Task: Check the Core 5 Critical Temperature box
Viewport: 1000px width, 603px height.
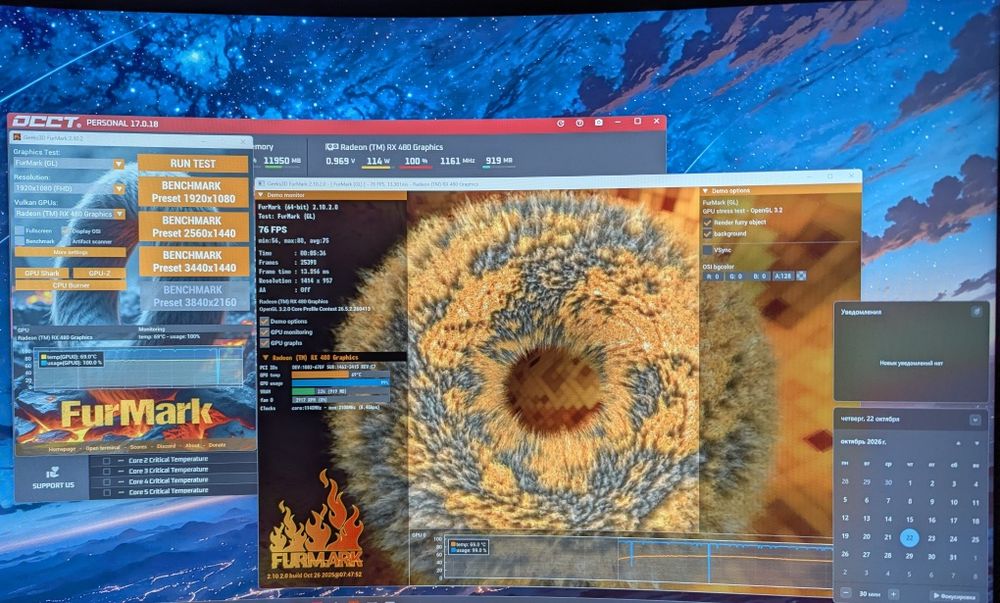Action: pos(107,492)
